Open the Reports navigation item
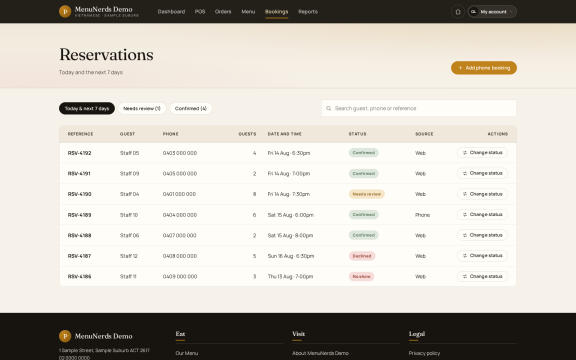576x360 pixels. pyautogui.click(x=308, y=12)
